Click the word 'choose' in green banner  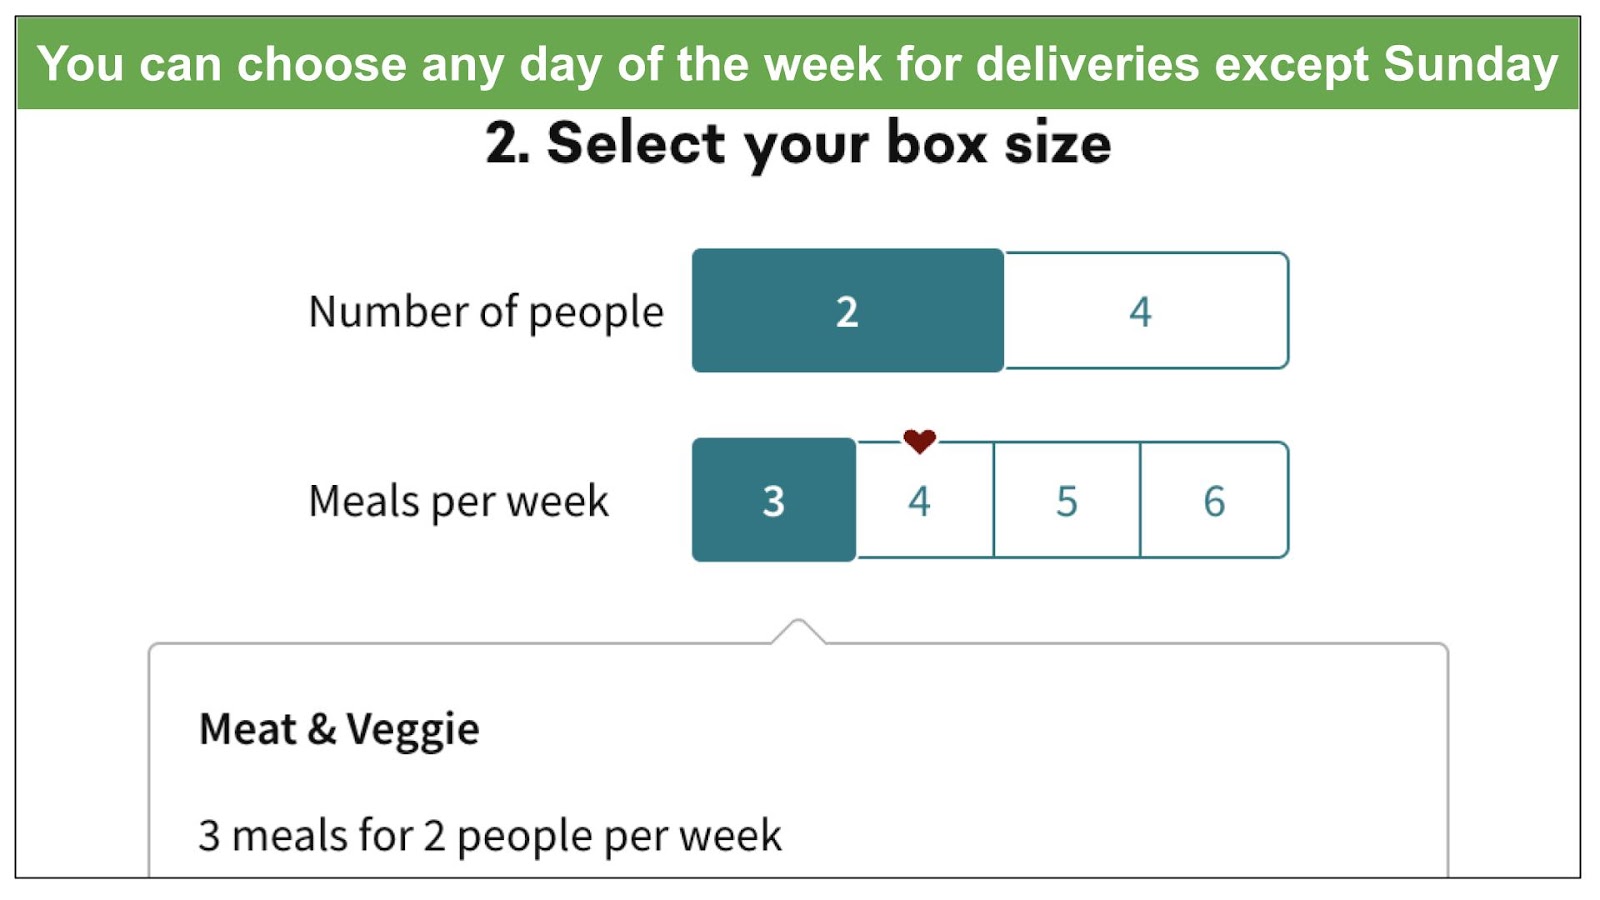click(322, 64)
